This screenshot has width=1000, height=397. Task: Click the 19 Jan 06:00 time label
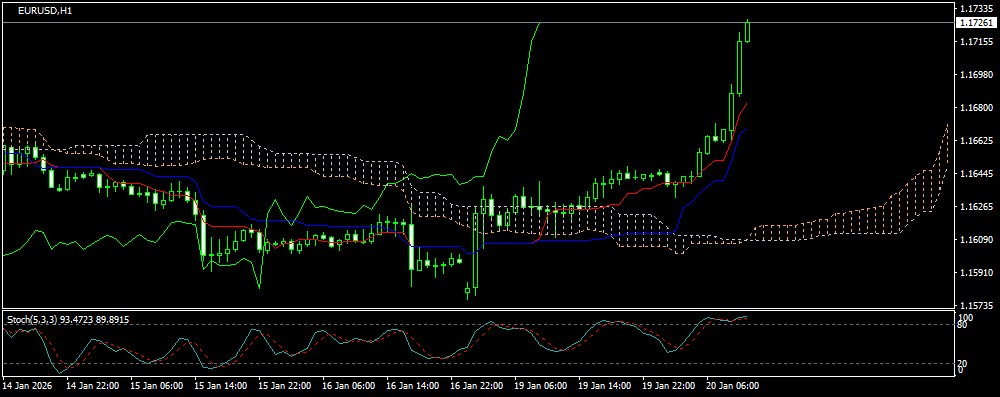point(541,386)
